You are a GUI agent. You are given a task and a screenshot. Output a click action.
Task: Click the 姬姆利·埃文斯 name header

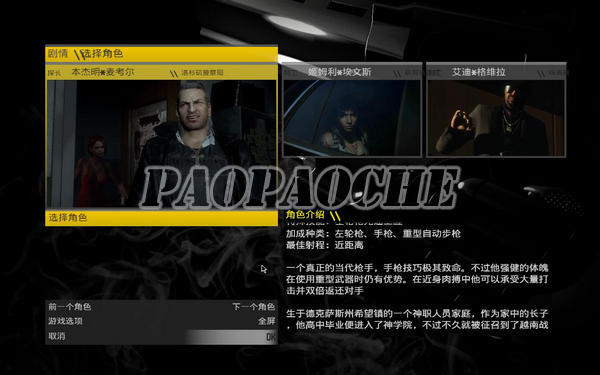340,72
